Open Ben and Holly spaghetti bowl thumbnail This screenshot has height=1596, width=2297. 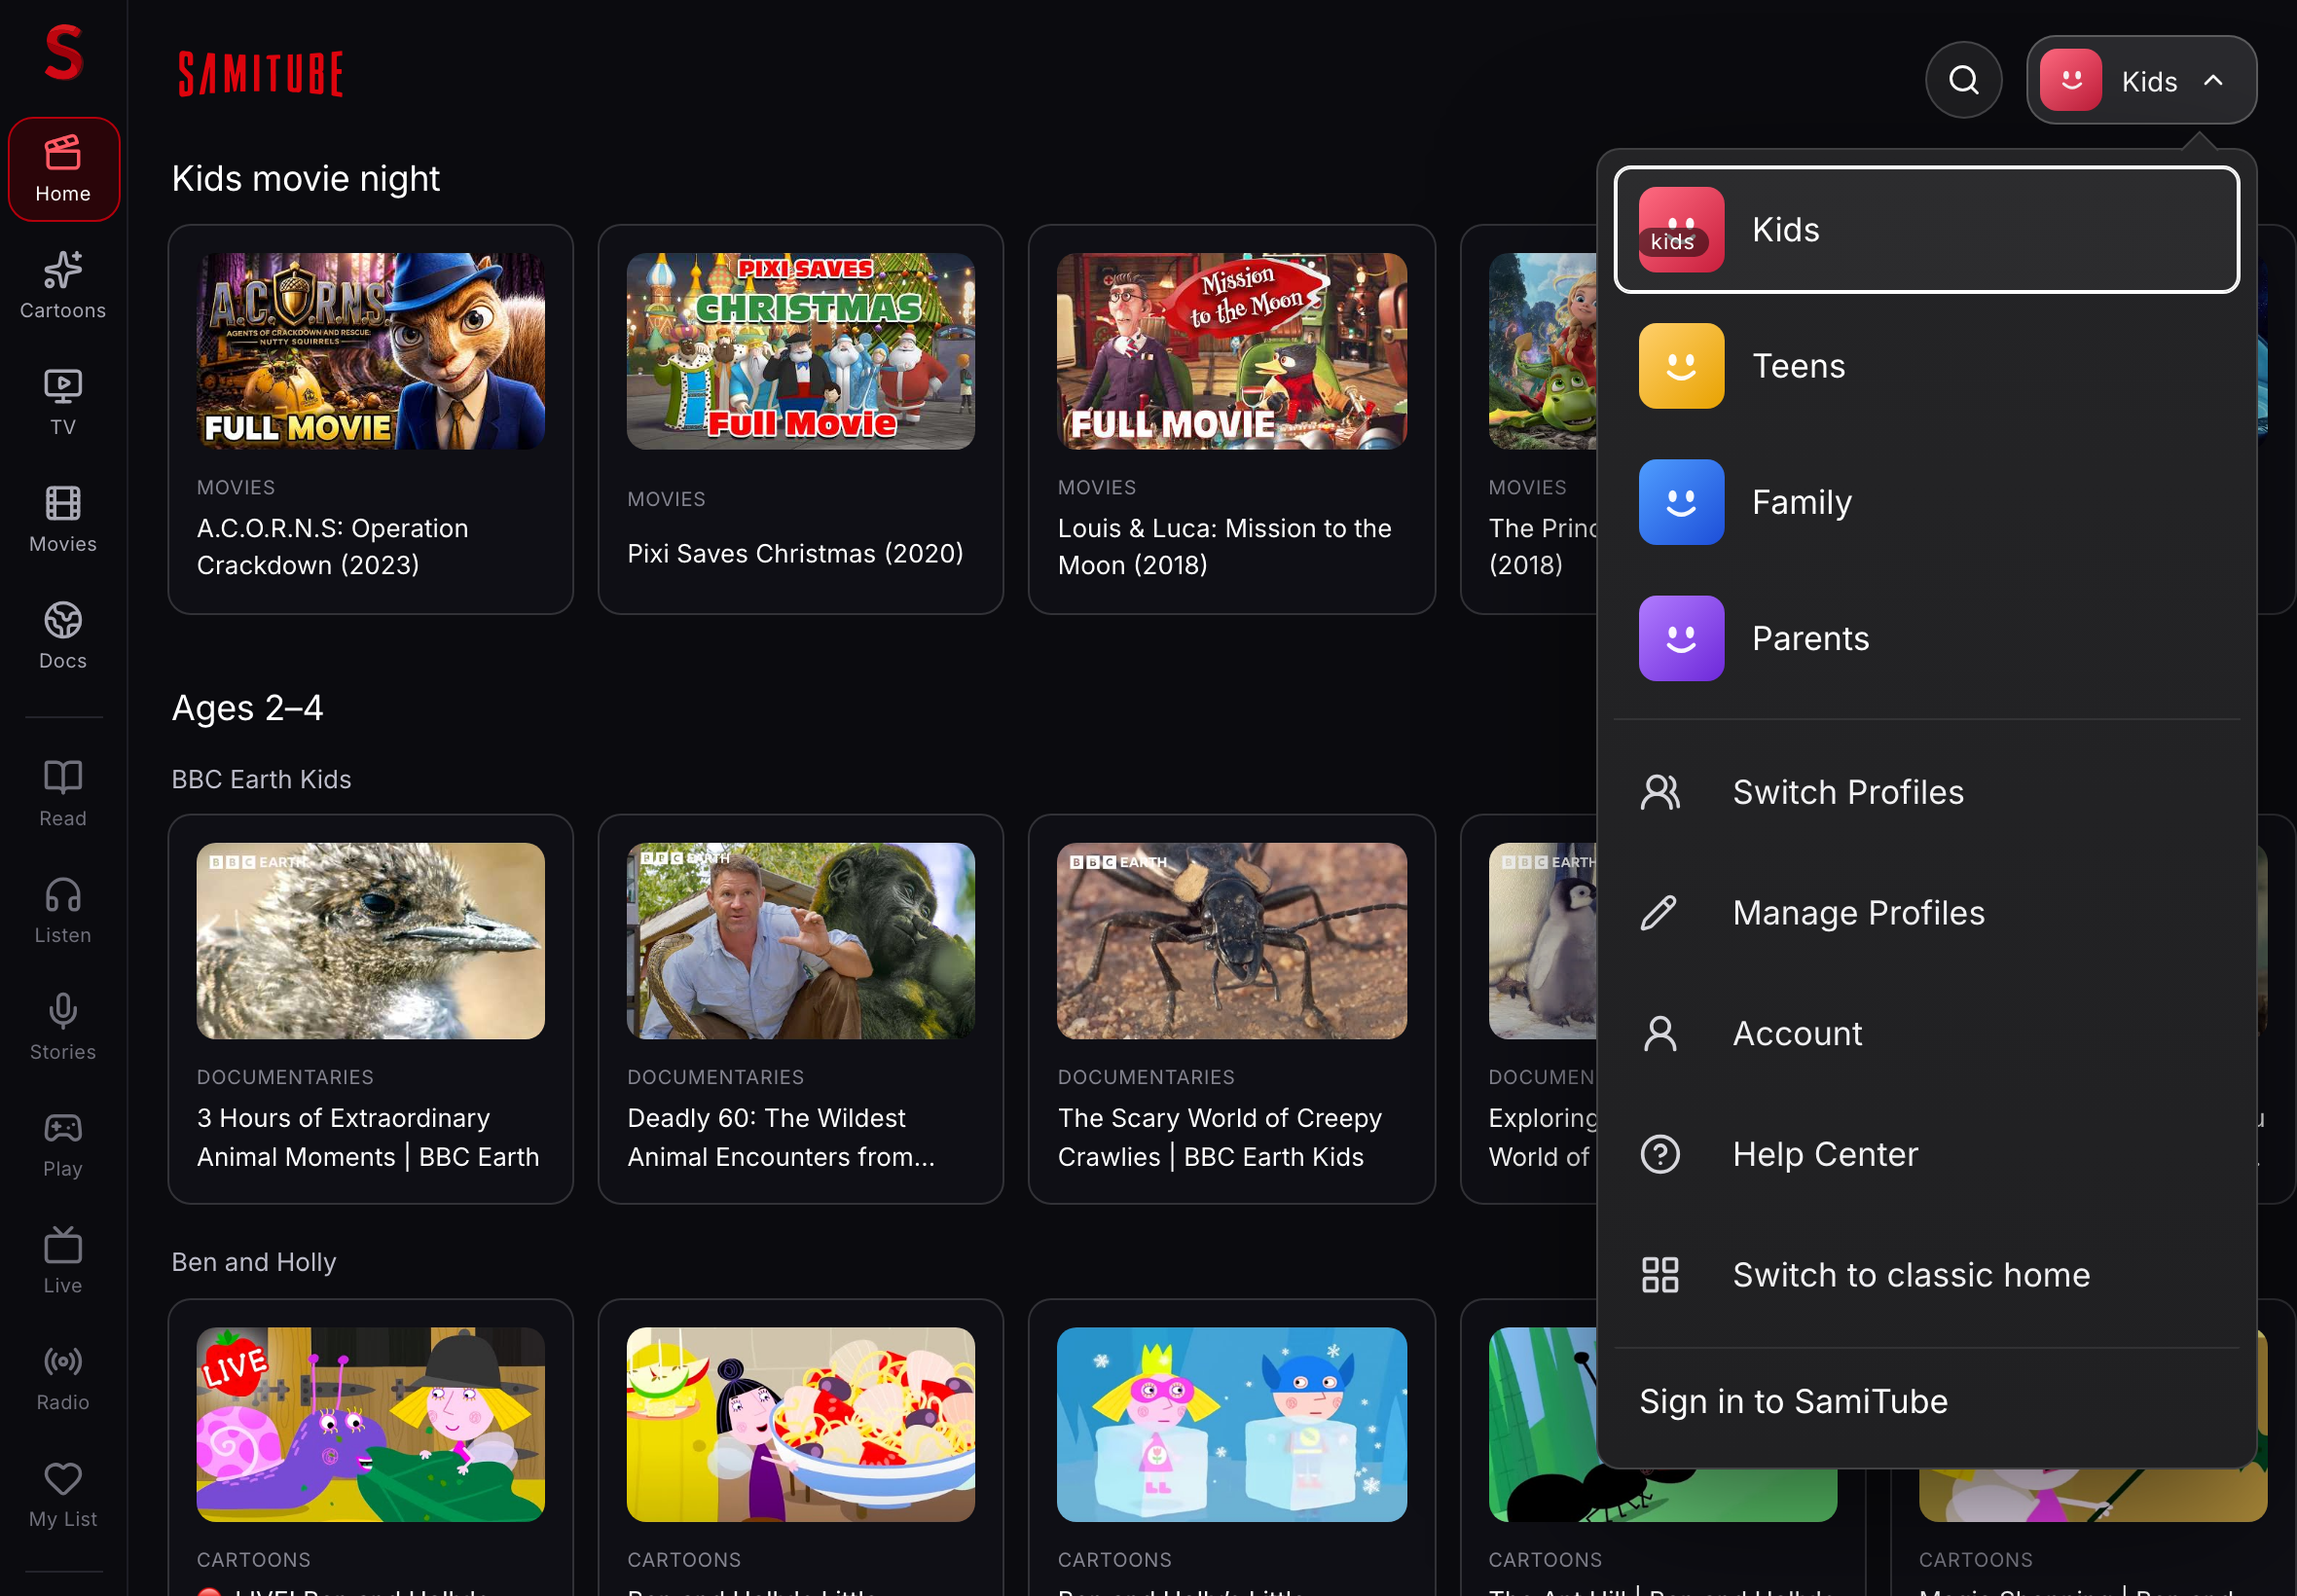pyautogui.click(x=801, y=1424)
